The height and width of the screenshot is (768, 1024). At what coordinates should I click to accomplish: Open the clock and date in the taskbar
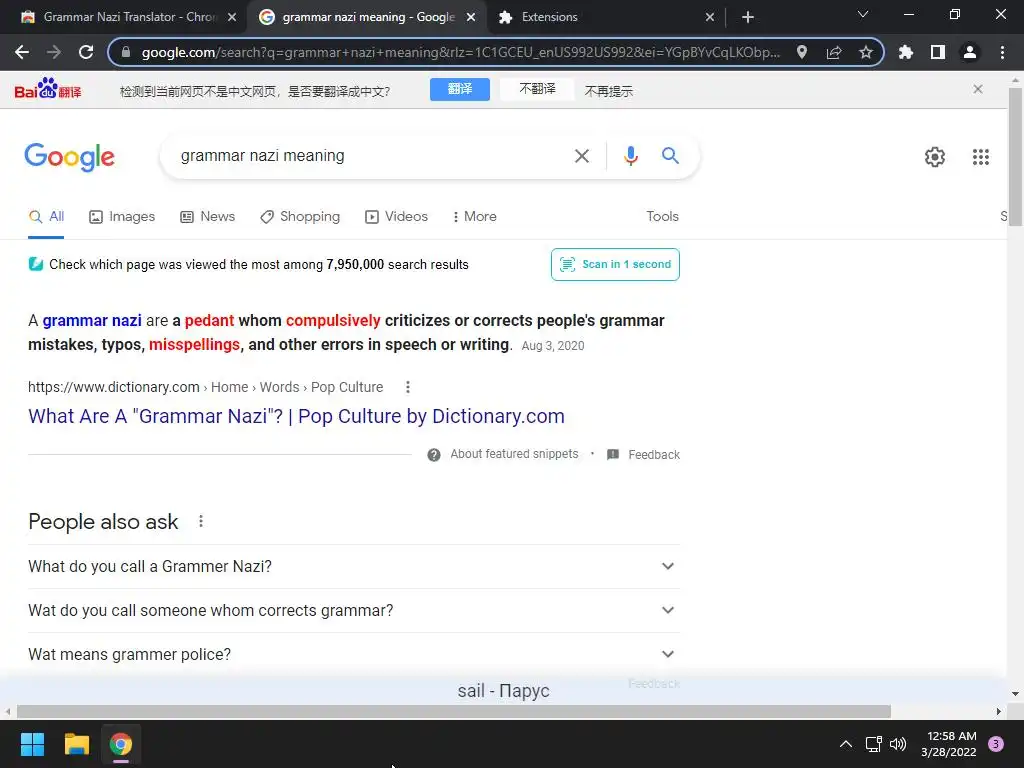(x=949, y=744)
